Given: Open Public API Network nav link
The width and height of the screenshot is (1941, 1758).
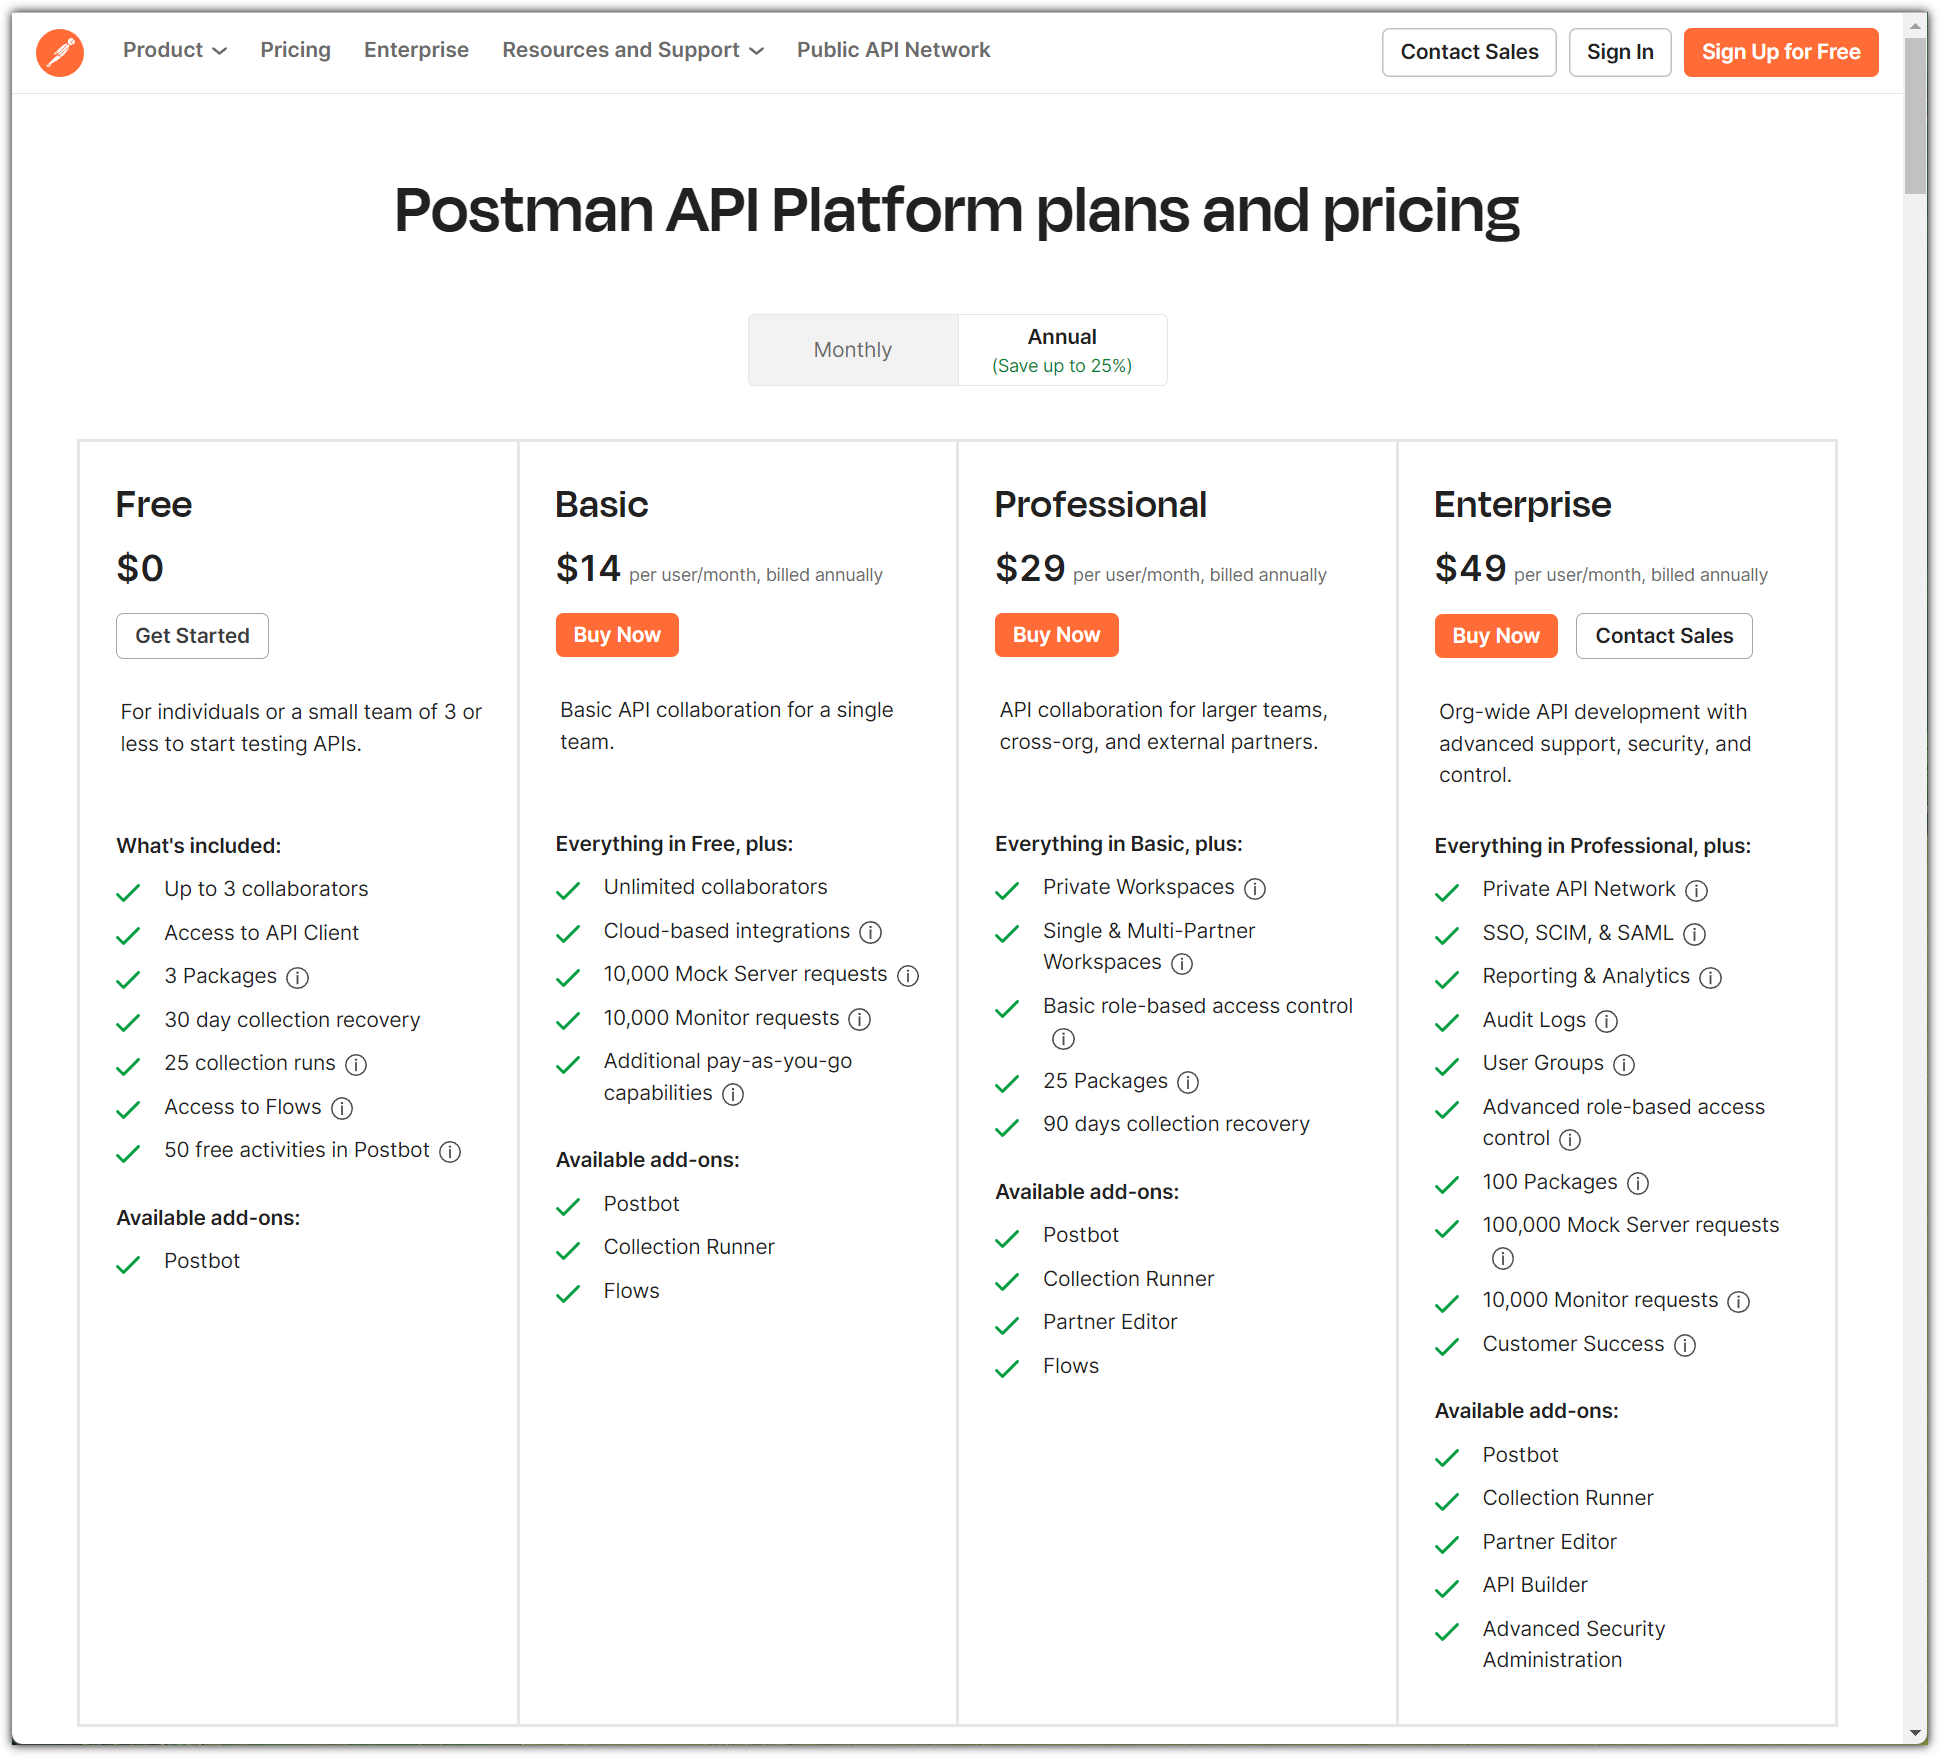Looking at the screenshot, I should click(893, 50).
